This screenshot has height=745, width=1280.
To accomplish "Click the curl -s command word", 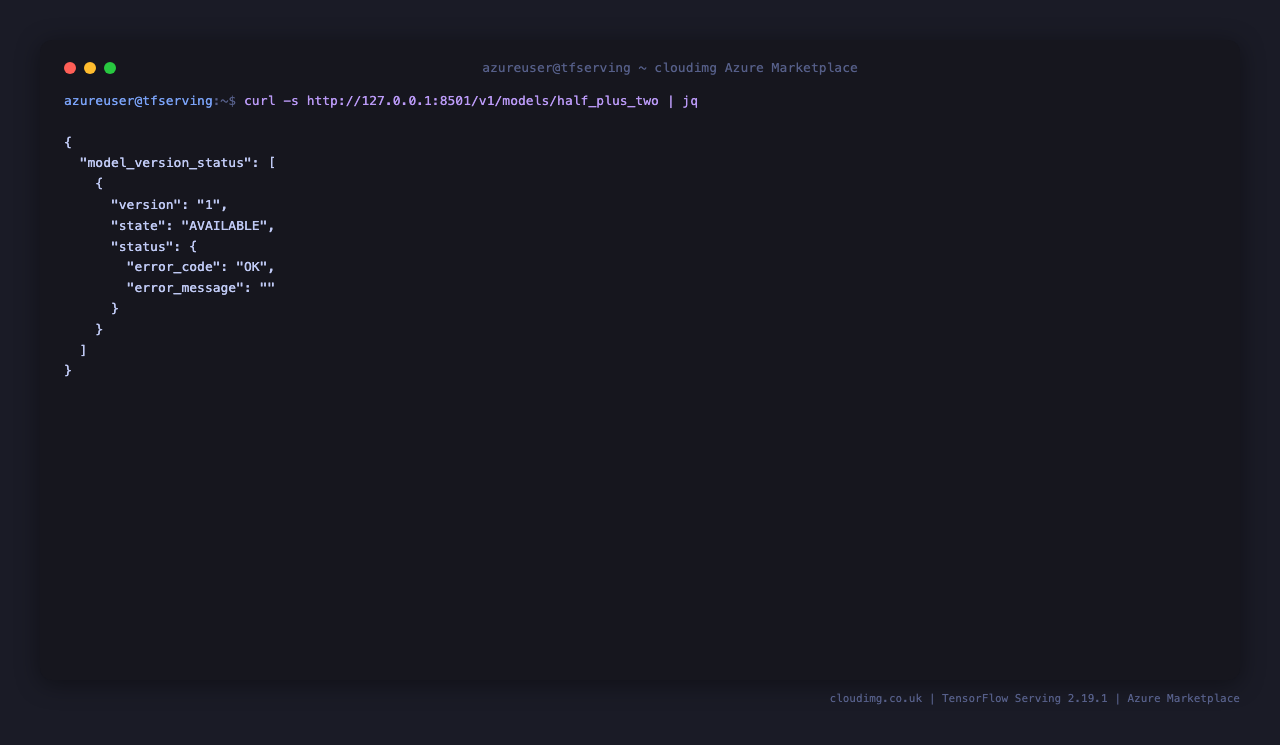I will click(x=271, y=101).
